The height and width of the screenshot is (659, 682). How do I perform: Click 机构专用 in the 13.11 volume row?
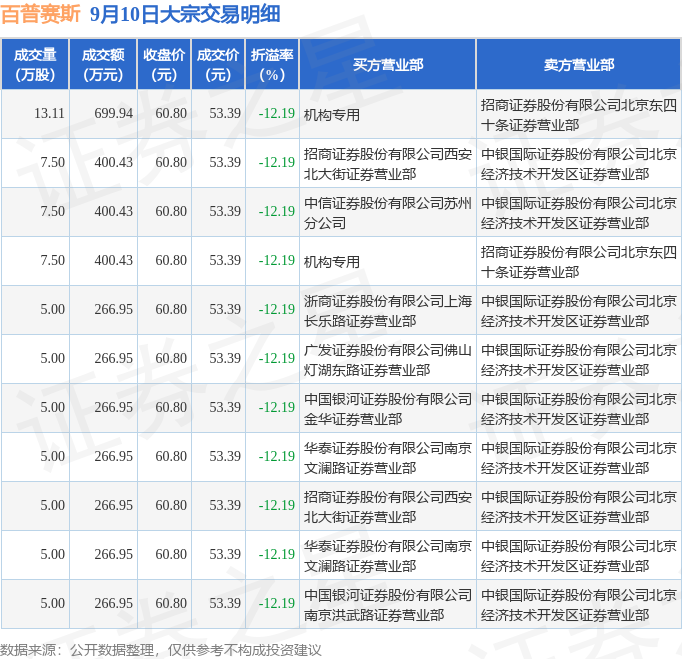332,115
